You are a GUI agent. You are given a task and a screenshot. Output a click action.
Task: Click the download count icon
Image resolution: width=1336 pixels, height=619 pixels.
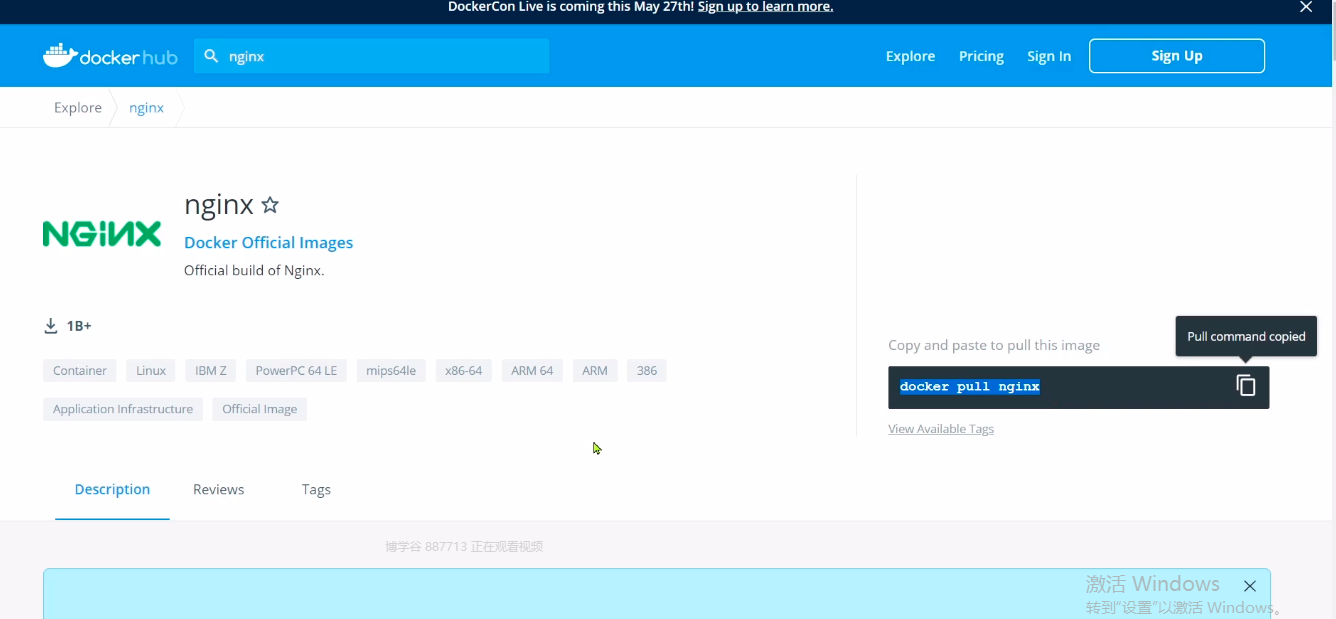click(x=51, y=326)
